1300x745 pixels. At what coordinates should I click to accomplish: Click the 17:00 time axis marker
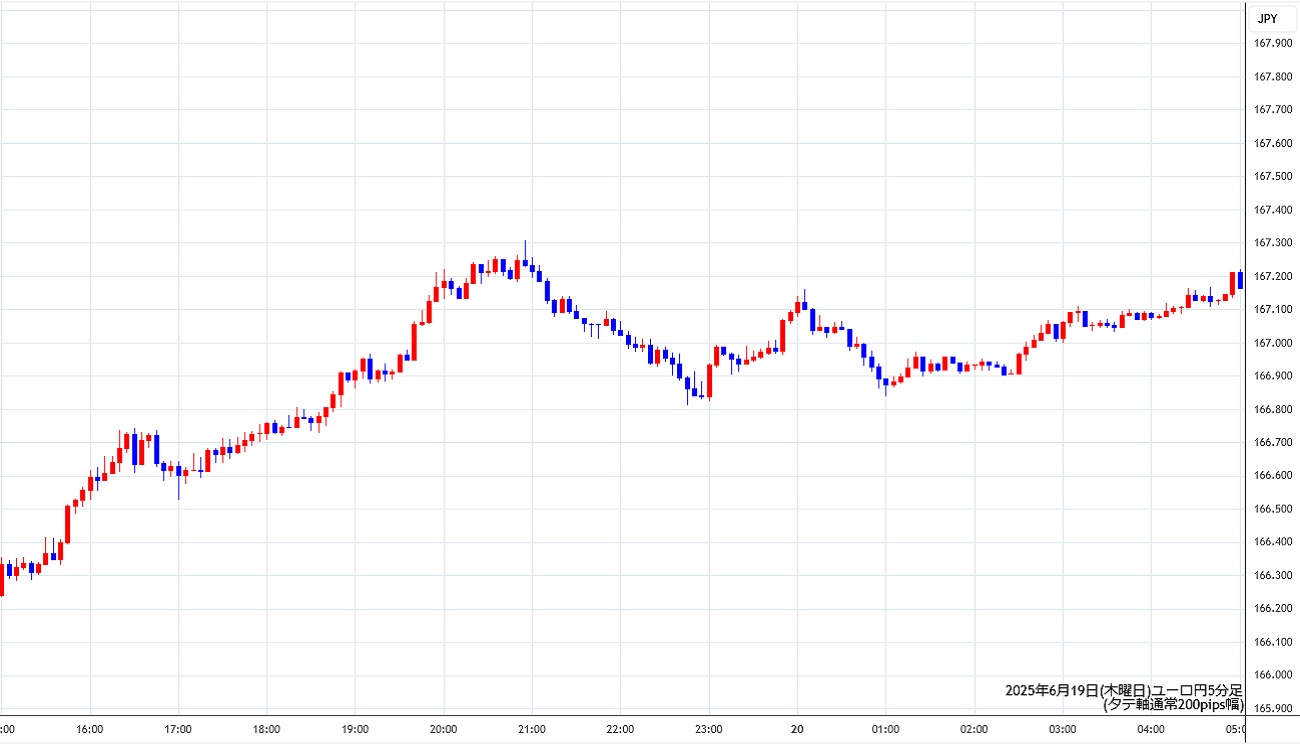pos(178,729)
